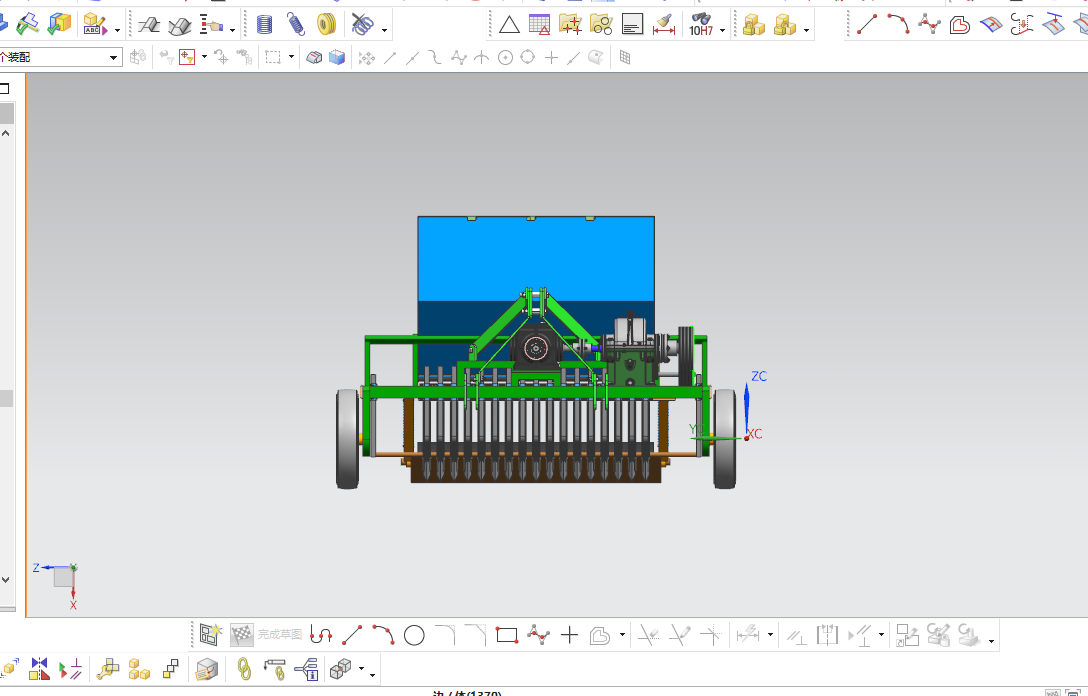
Task: Choose the triangle feature control frame icon
Action: coord(509,26)
